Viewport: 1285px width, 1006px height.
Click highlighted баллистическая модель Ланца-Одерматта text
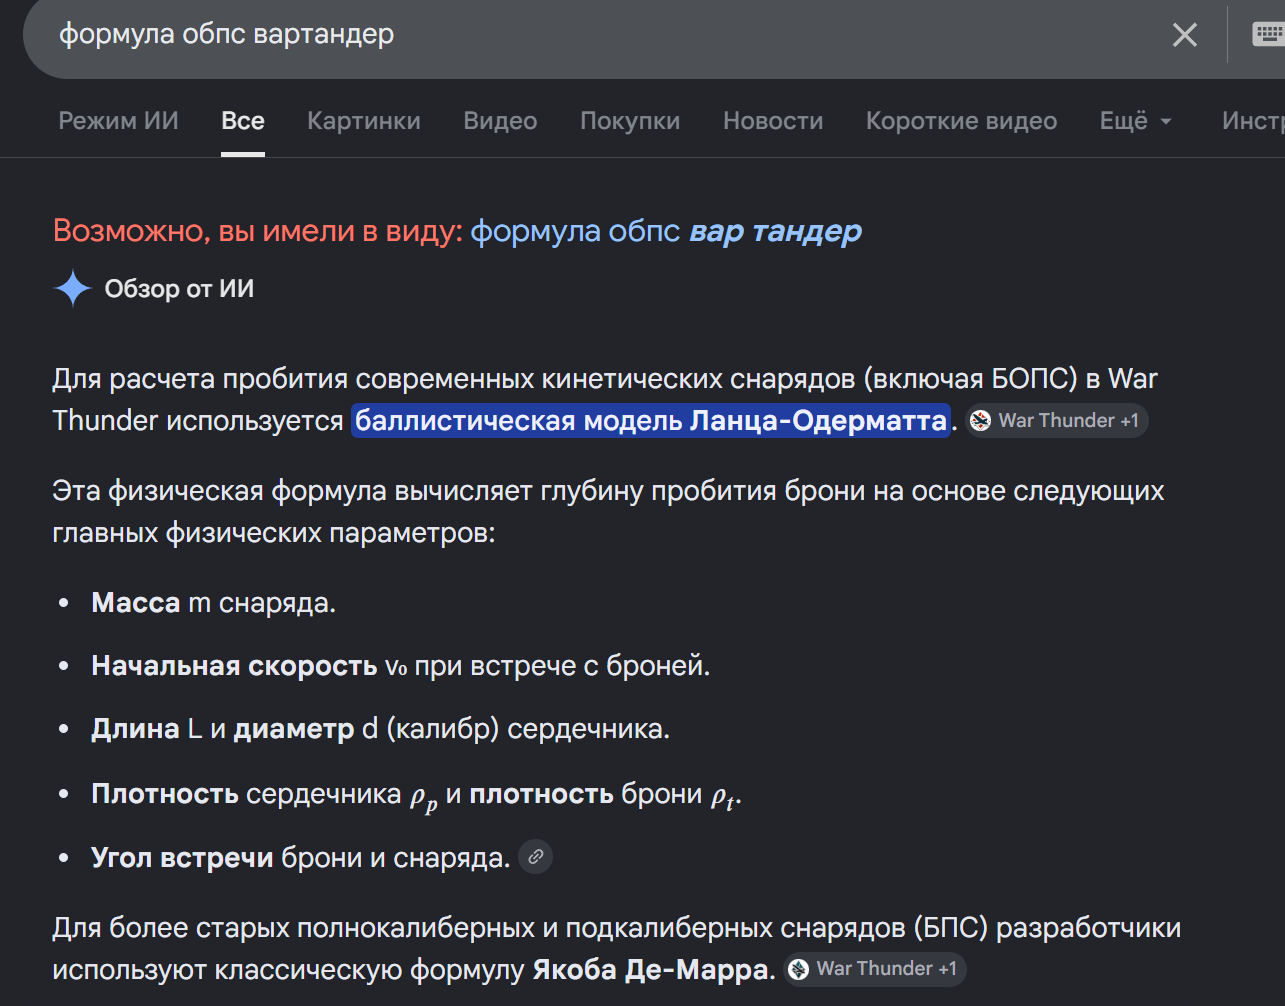pyautogui.click(x=650, y=420)
